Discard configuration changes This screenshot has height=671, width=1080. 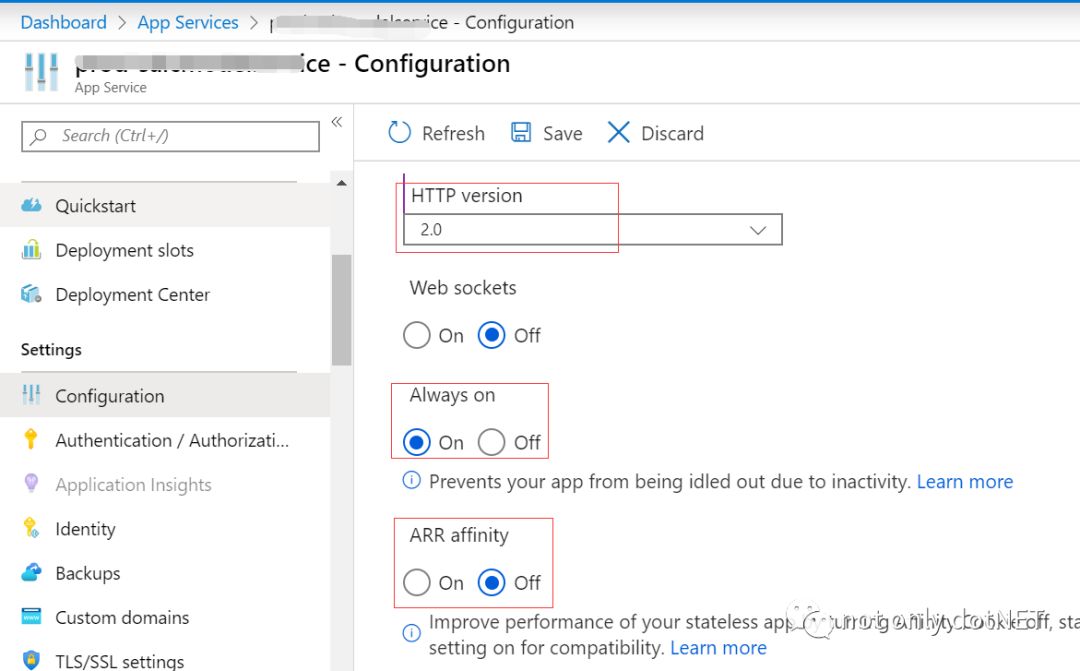click(x=656, y=133)
